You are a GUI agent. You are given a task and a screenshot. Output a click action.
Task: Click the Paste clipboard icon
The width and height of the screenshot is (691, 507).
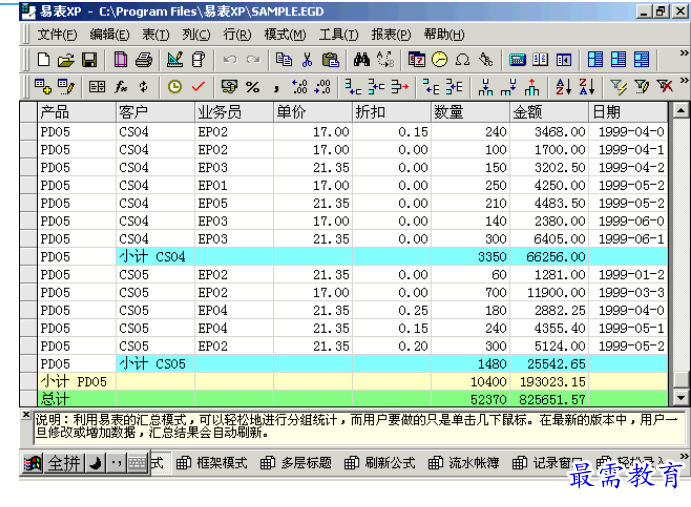[331, 60]
